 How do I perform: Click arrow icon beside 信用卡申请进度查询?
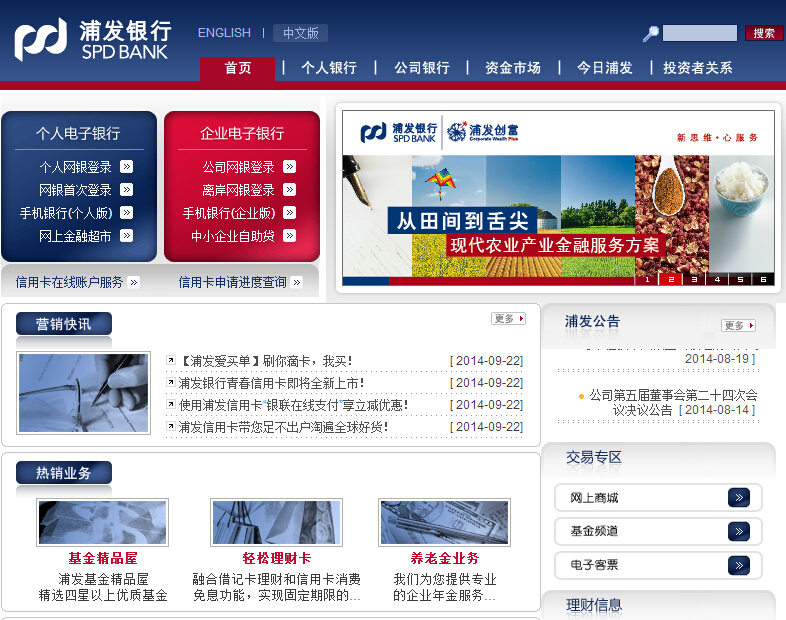tap(297, 282)
